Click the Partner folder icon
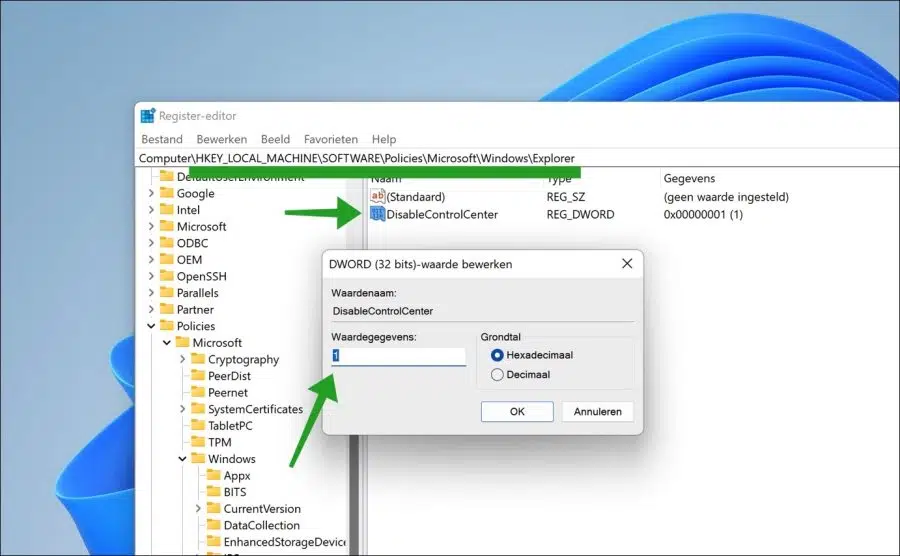Viewport: 900px width, 556px height. coord(166,309)
